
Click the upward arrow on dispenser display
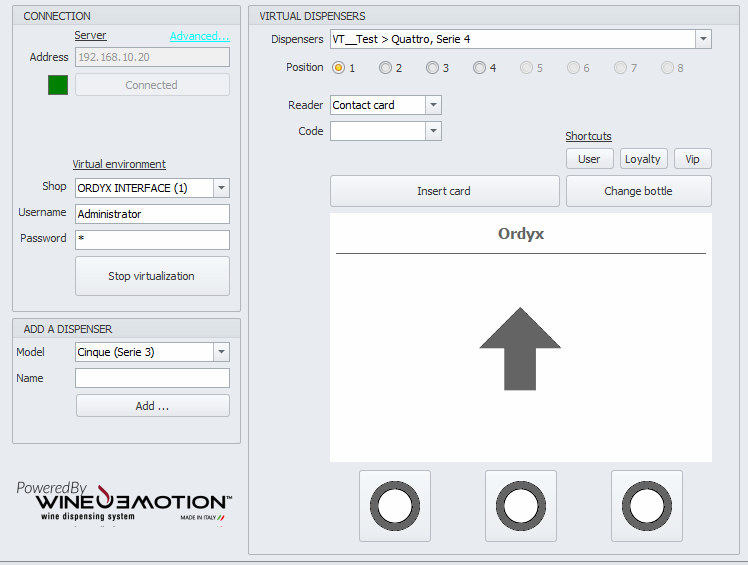tap(520, 348)
